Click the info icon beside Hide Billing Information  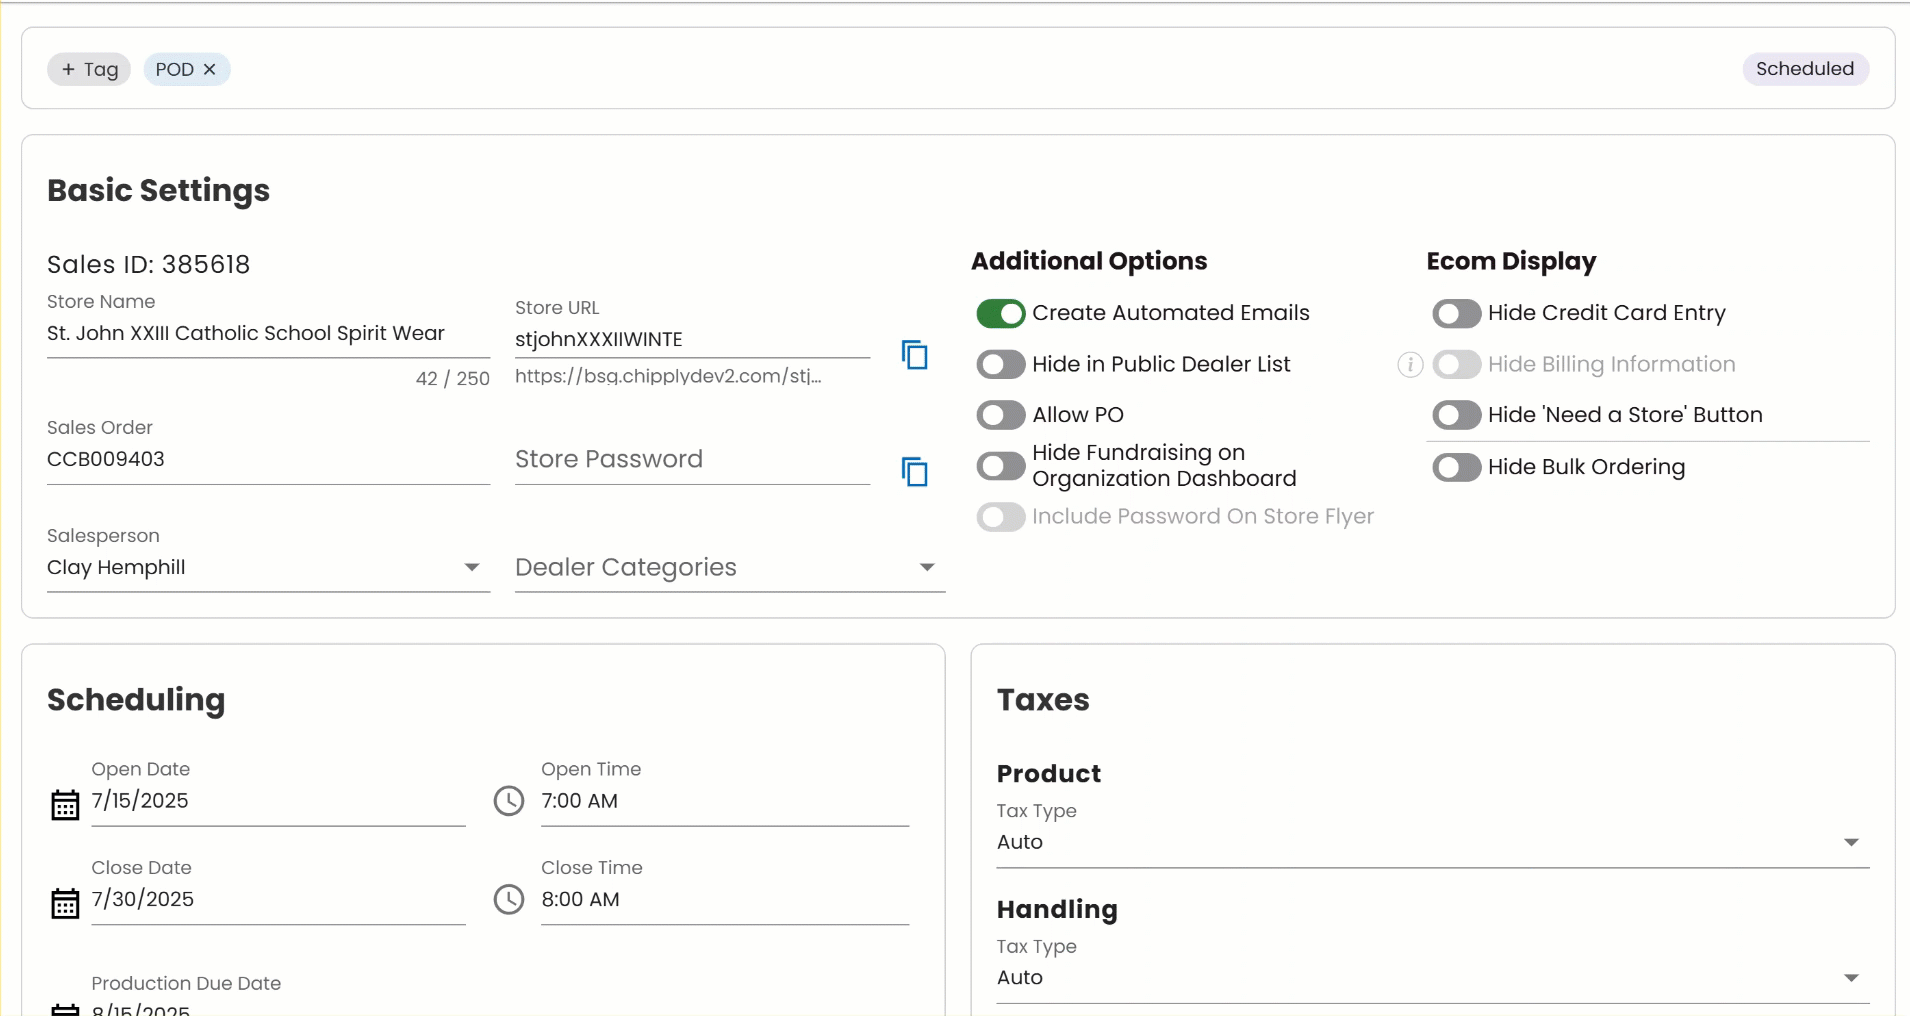[1410, 365]
